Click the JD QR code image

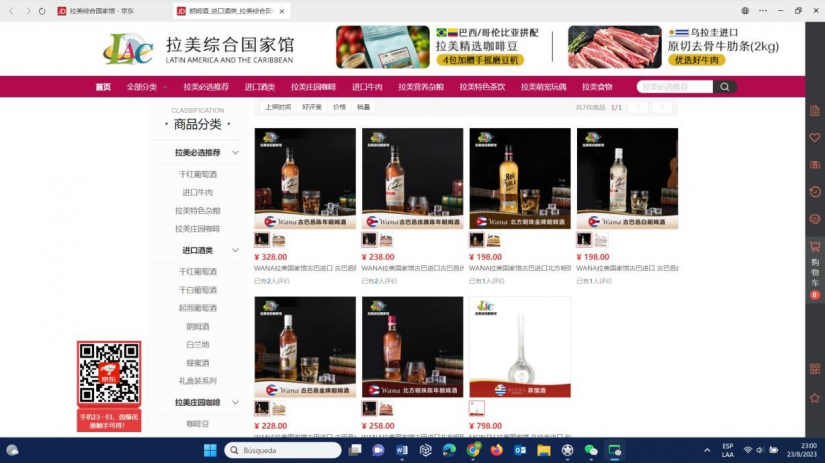coord(109,374)
